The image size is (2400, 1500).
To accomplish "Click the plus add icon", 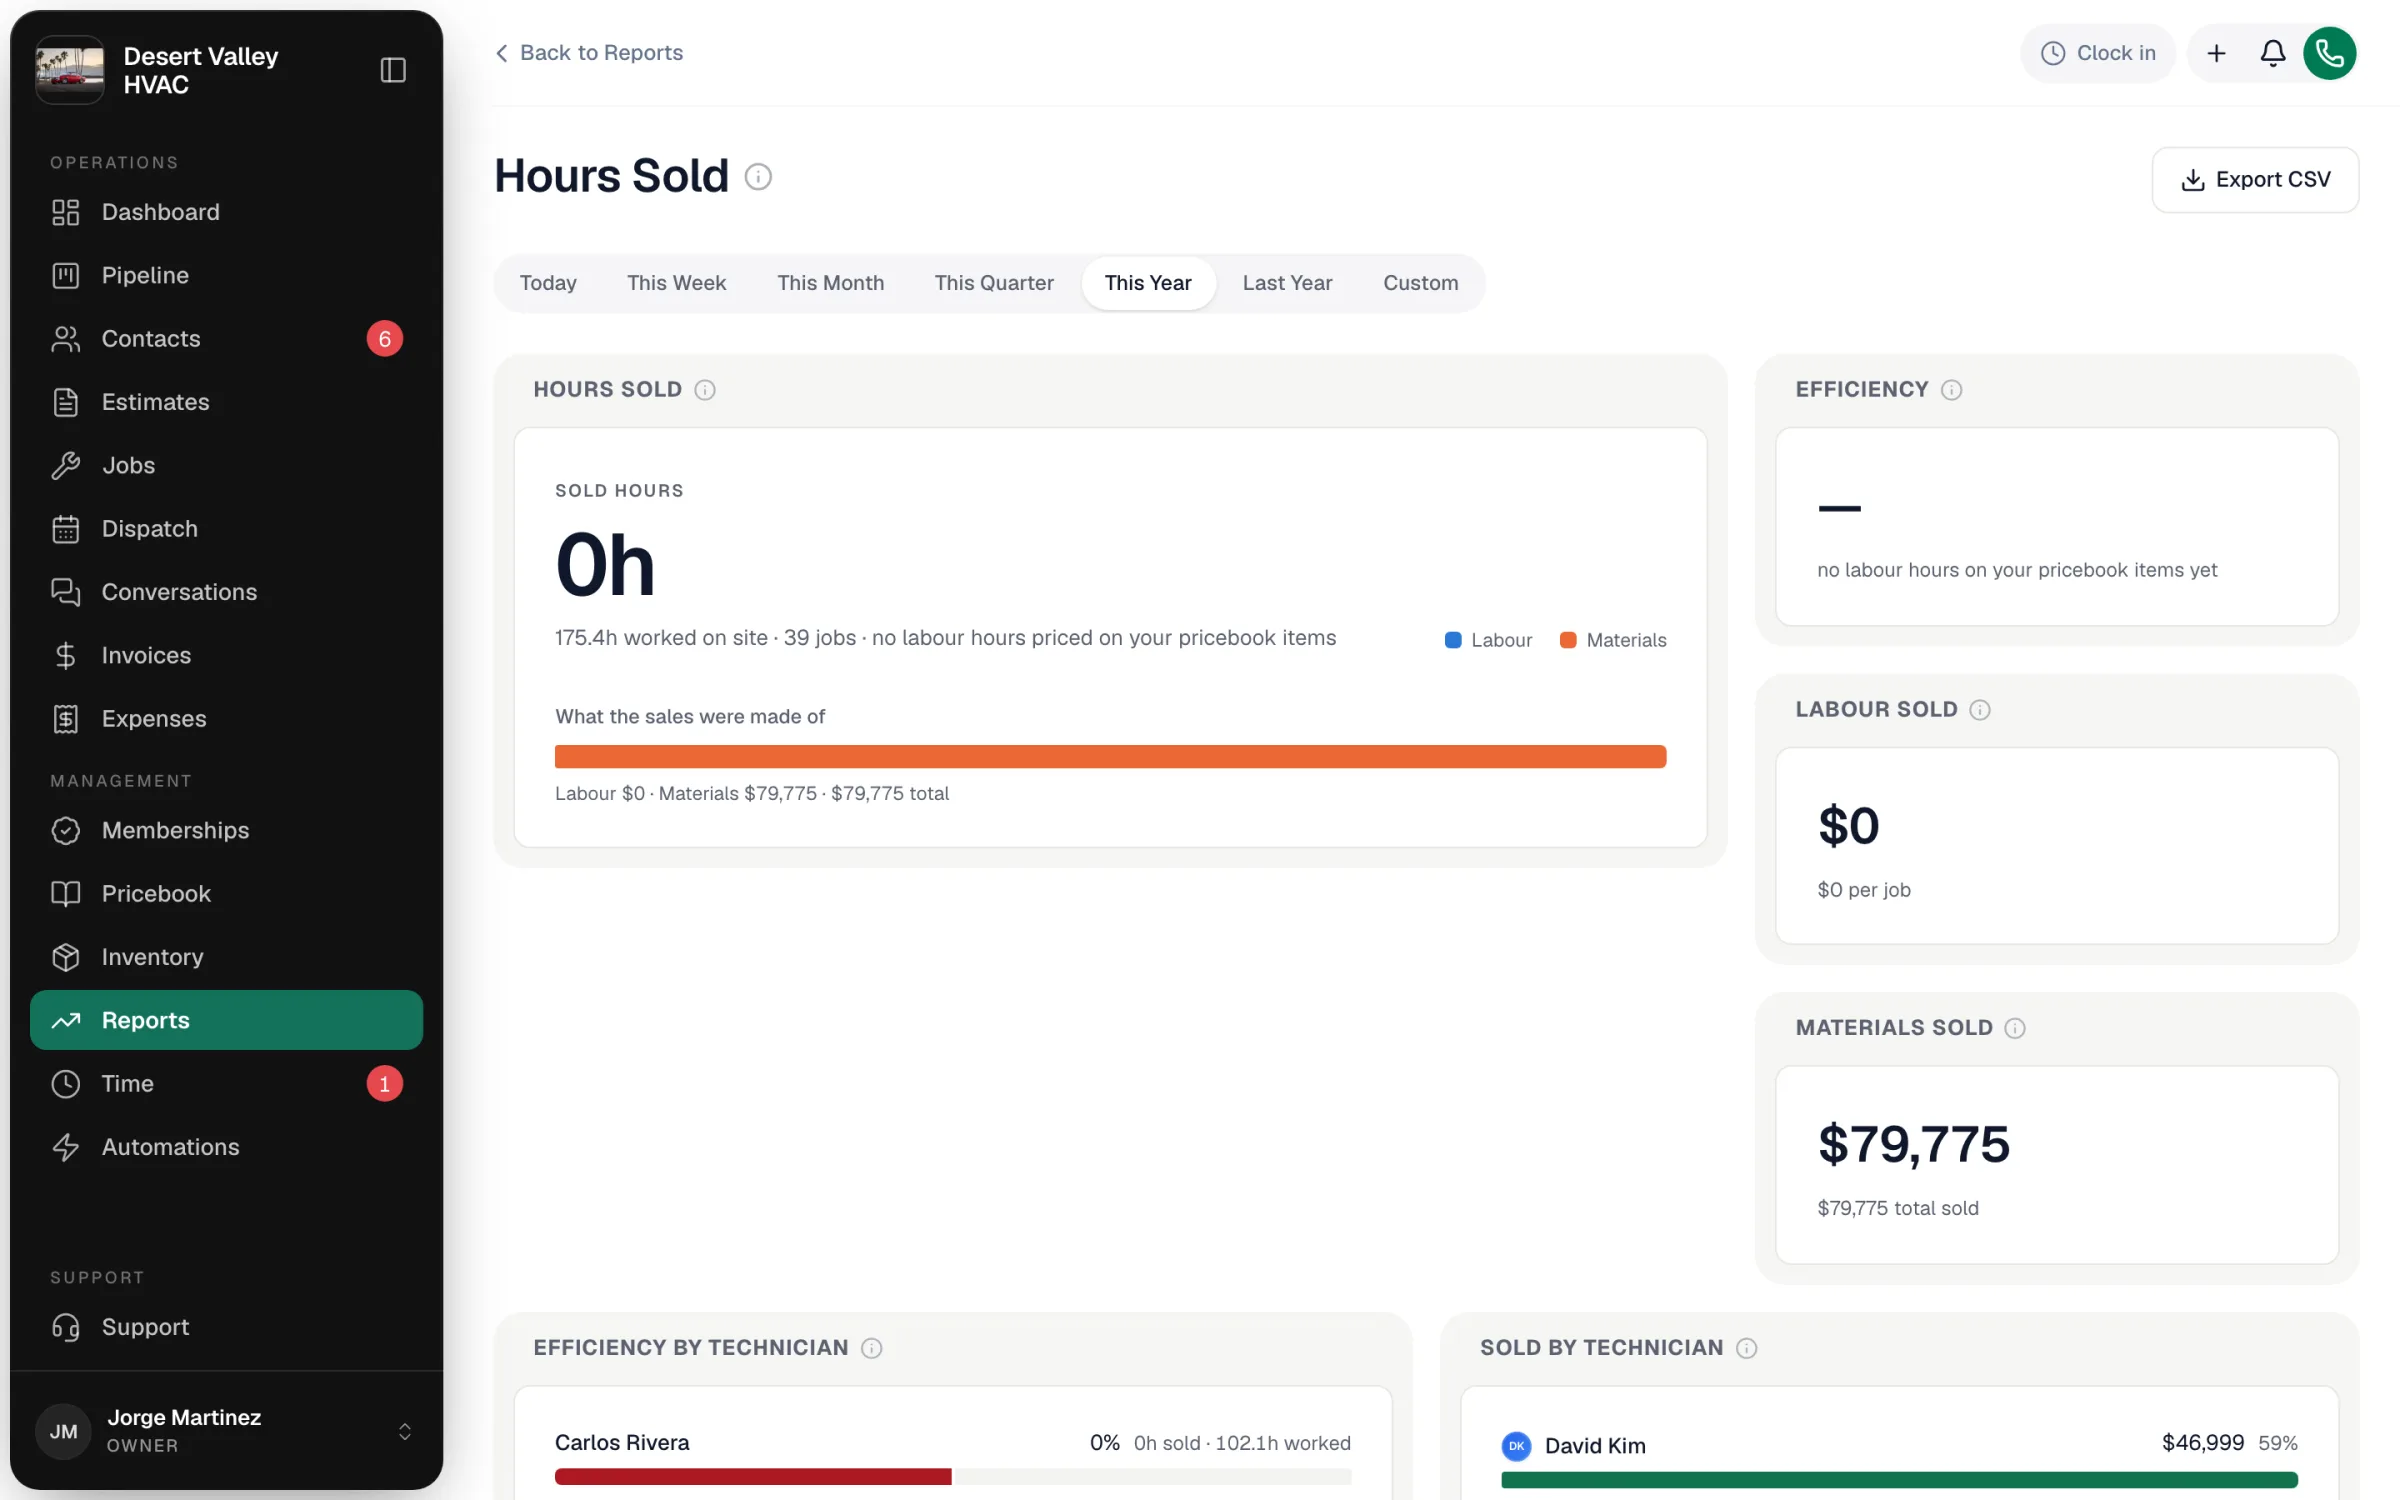I will tap(2216, 53).
